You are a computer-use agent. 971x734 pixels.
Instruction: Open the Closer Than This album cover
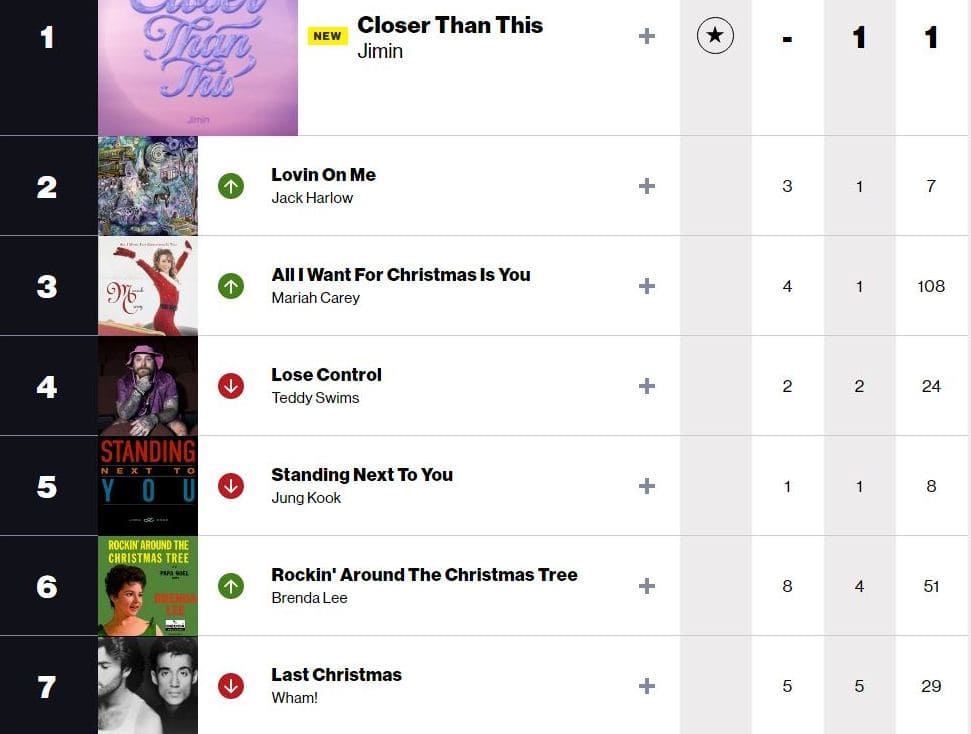point(198,66)
